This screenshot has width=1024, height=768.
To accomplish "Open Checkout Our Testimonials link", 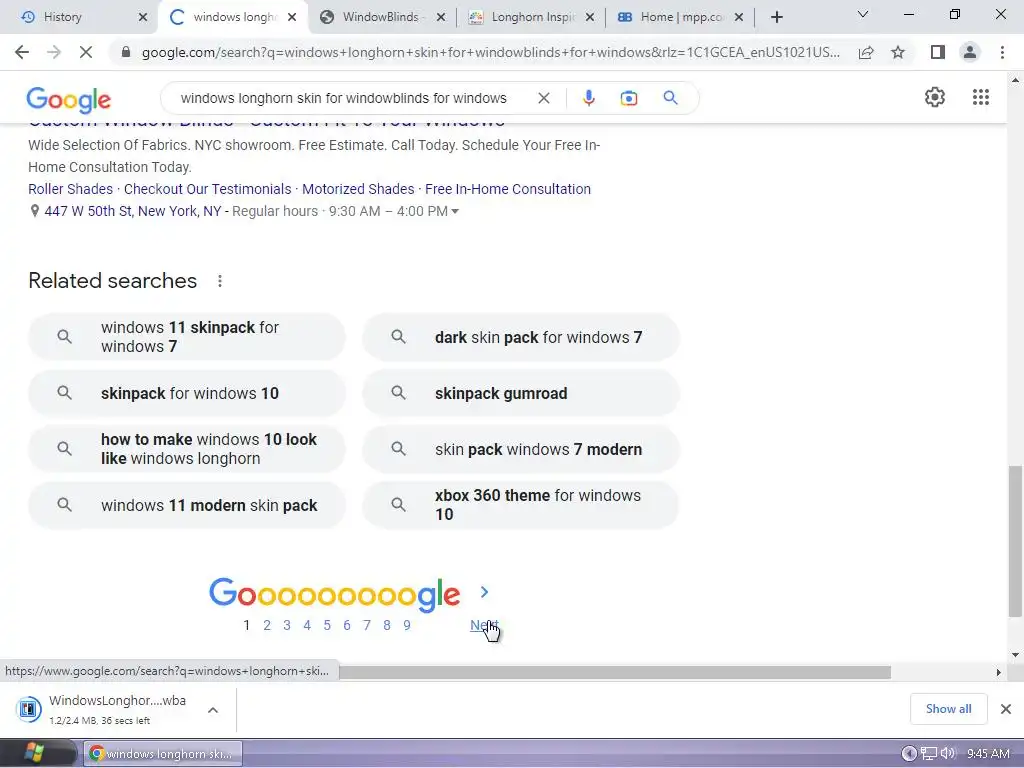I will 208,189.
